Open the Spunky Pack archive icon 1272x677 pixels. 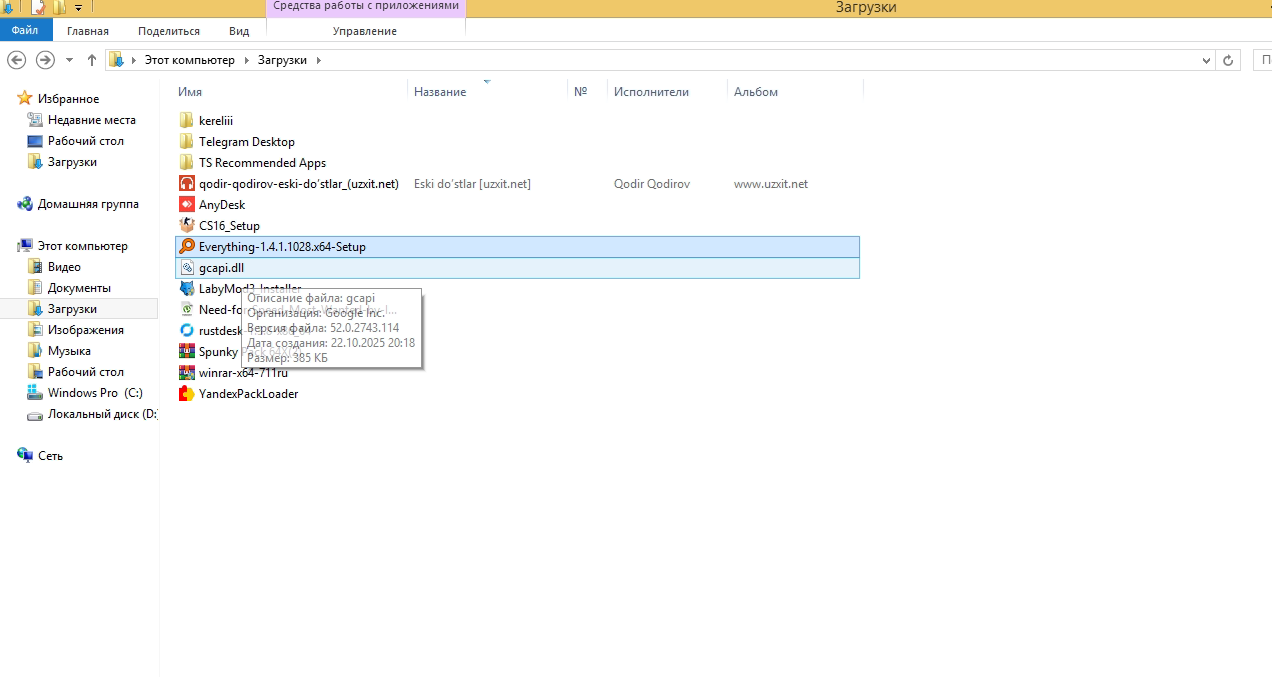point(187,351)
